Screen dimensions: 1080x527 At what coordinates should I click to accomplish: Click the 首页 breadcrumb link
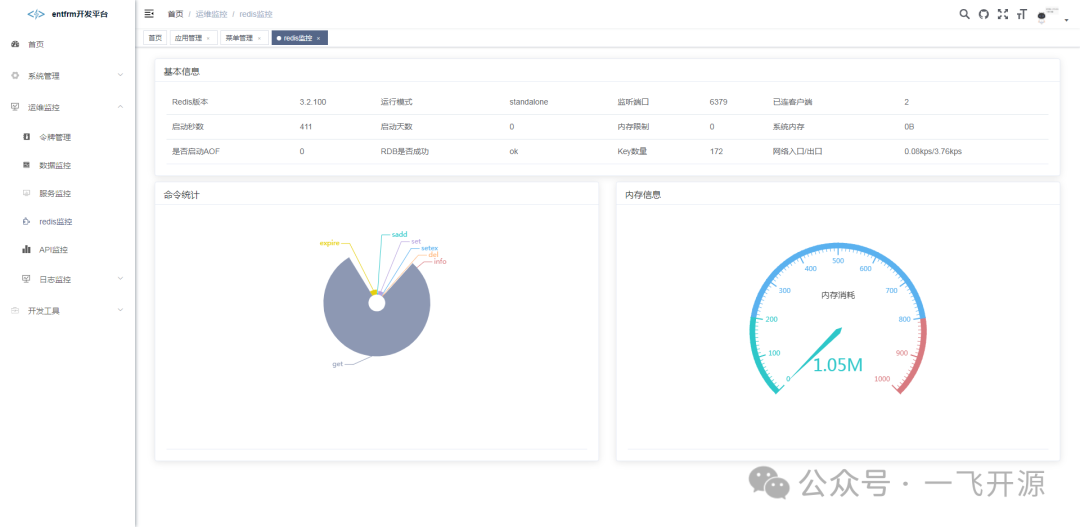click(x=175, y=14)
